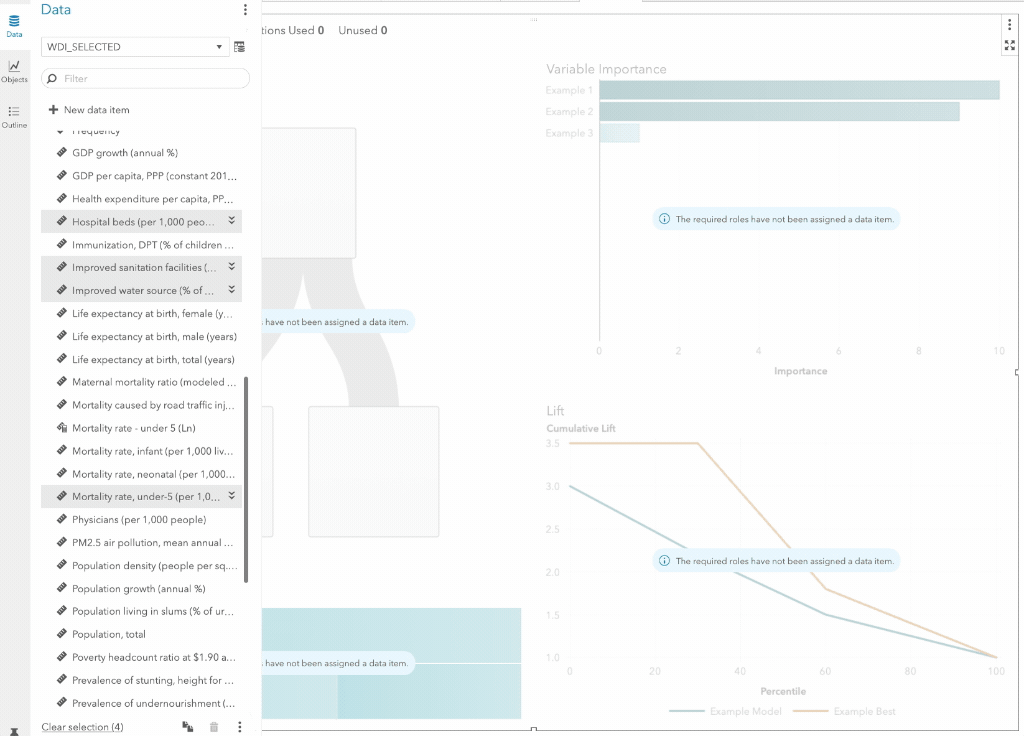This screenshot has height=736, width=1024.
Task: Click the data source table icon beside WDI_SELECTED
Action: click(239, 47)
